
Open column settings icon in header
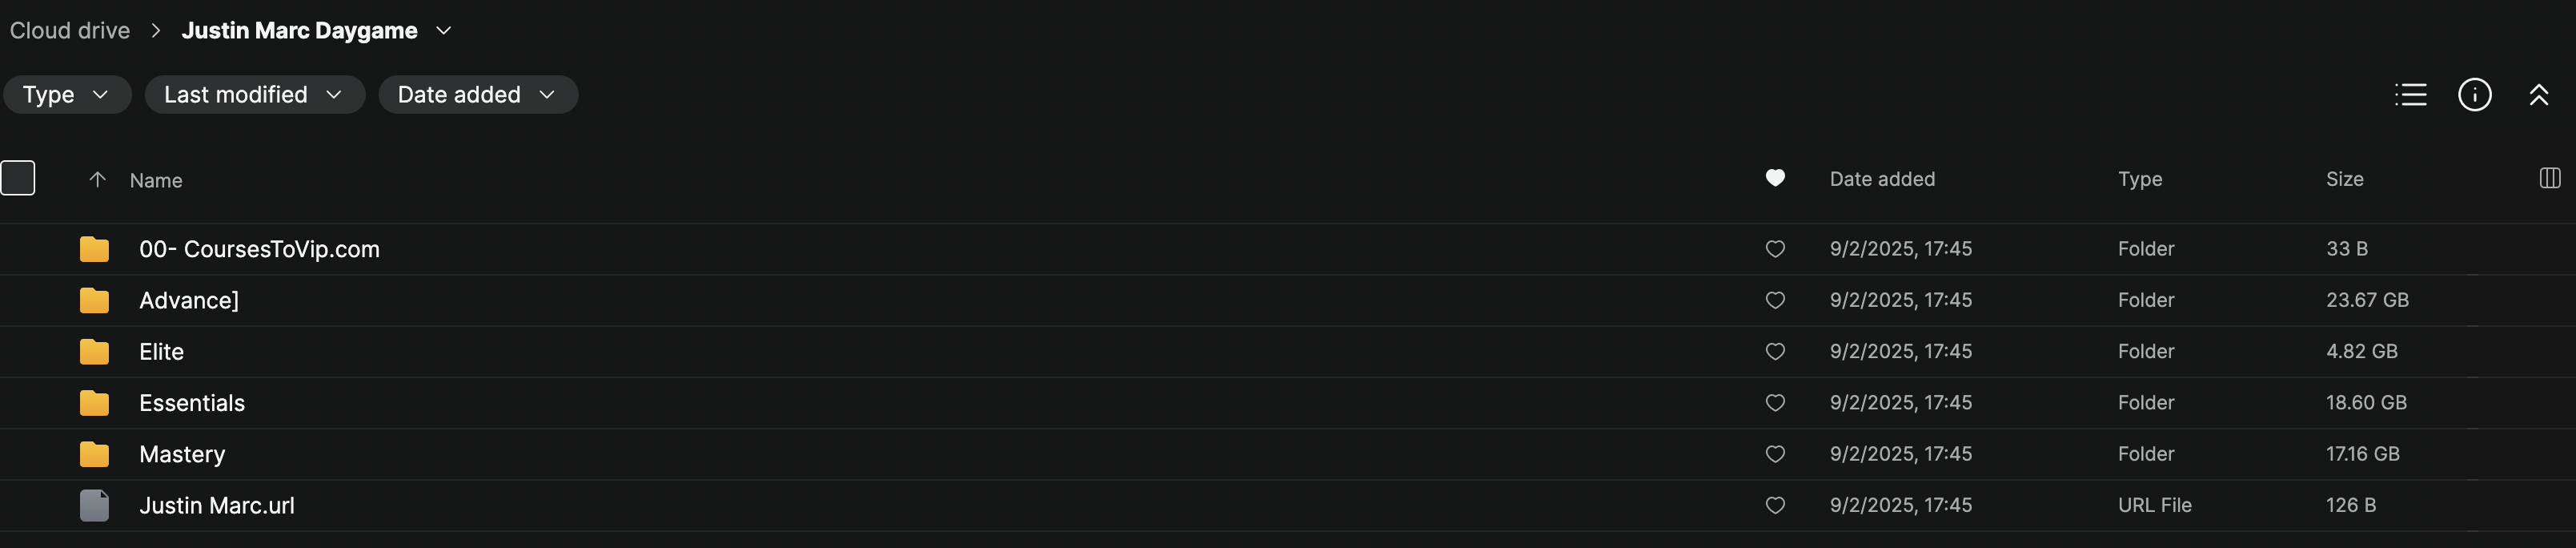(x=2549, y=178)
